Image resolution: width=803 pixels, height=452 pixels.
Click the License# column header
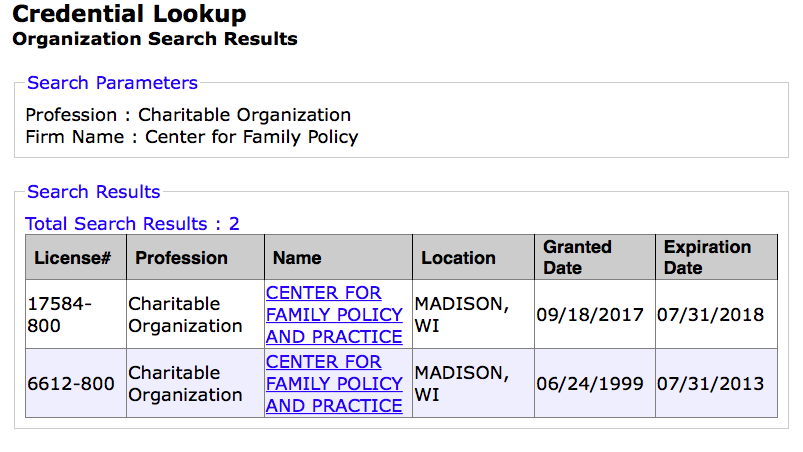pos(72,258)
